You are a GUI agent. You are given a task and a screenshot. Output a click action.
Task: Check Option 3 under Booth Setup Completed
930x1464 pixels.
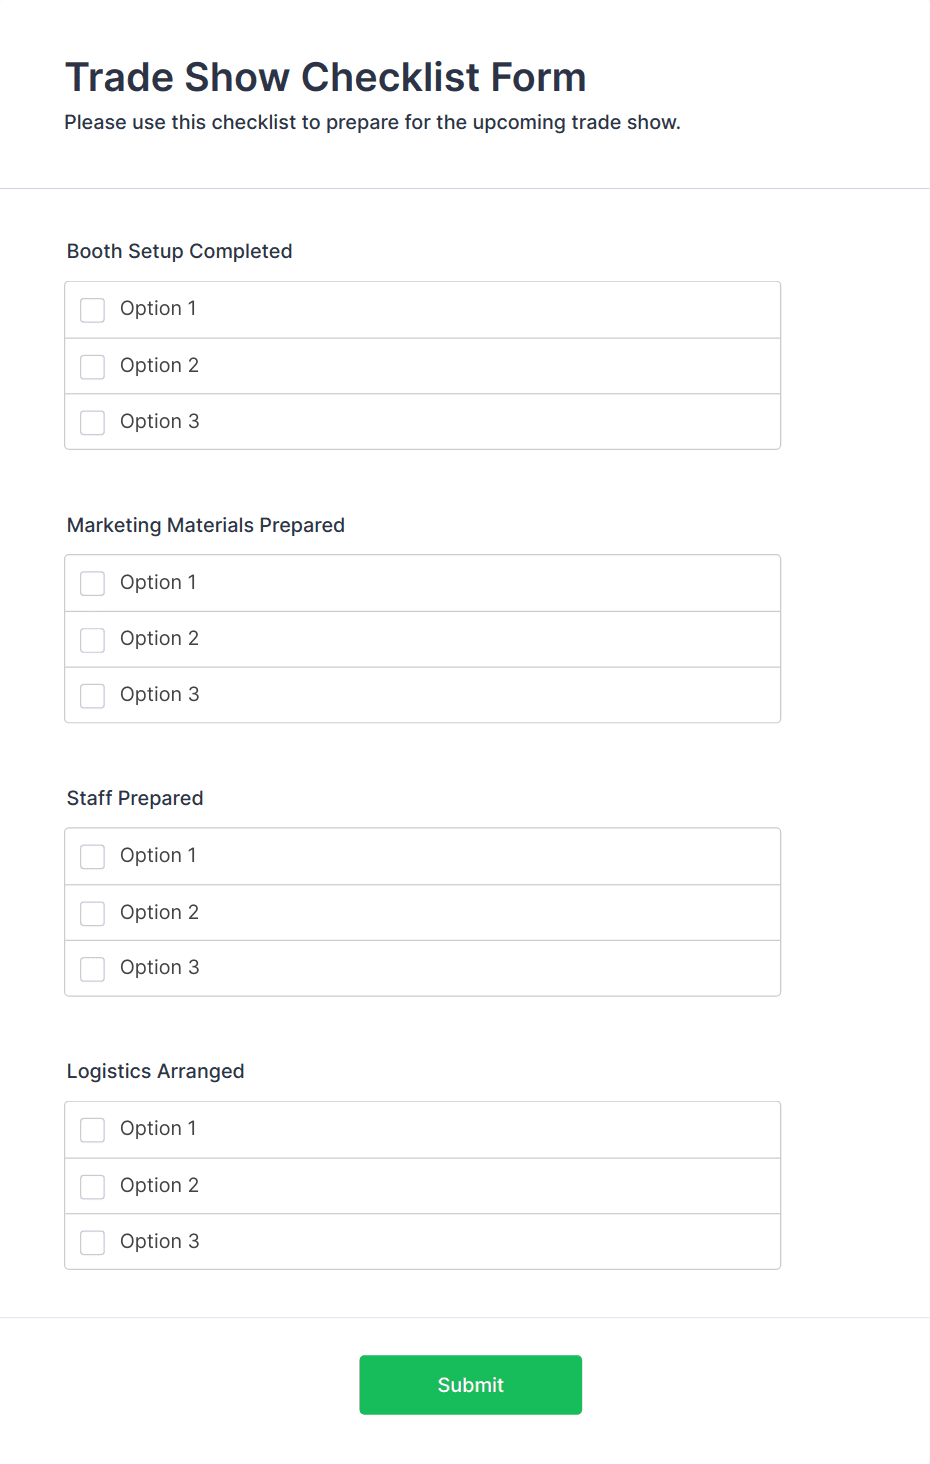point(93,422)
